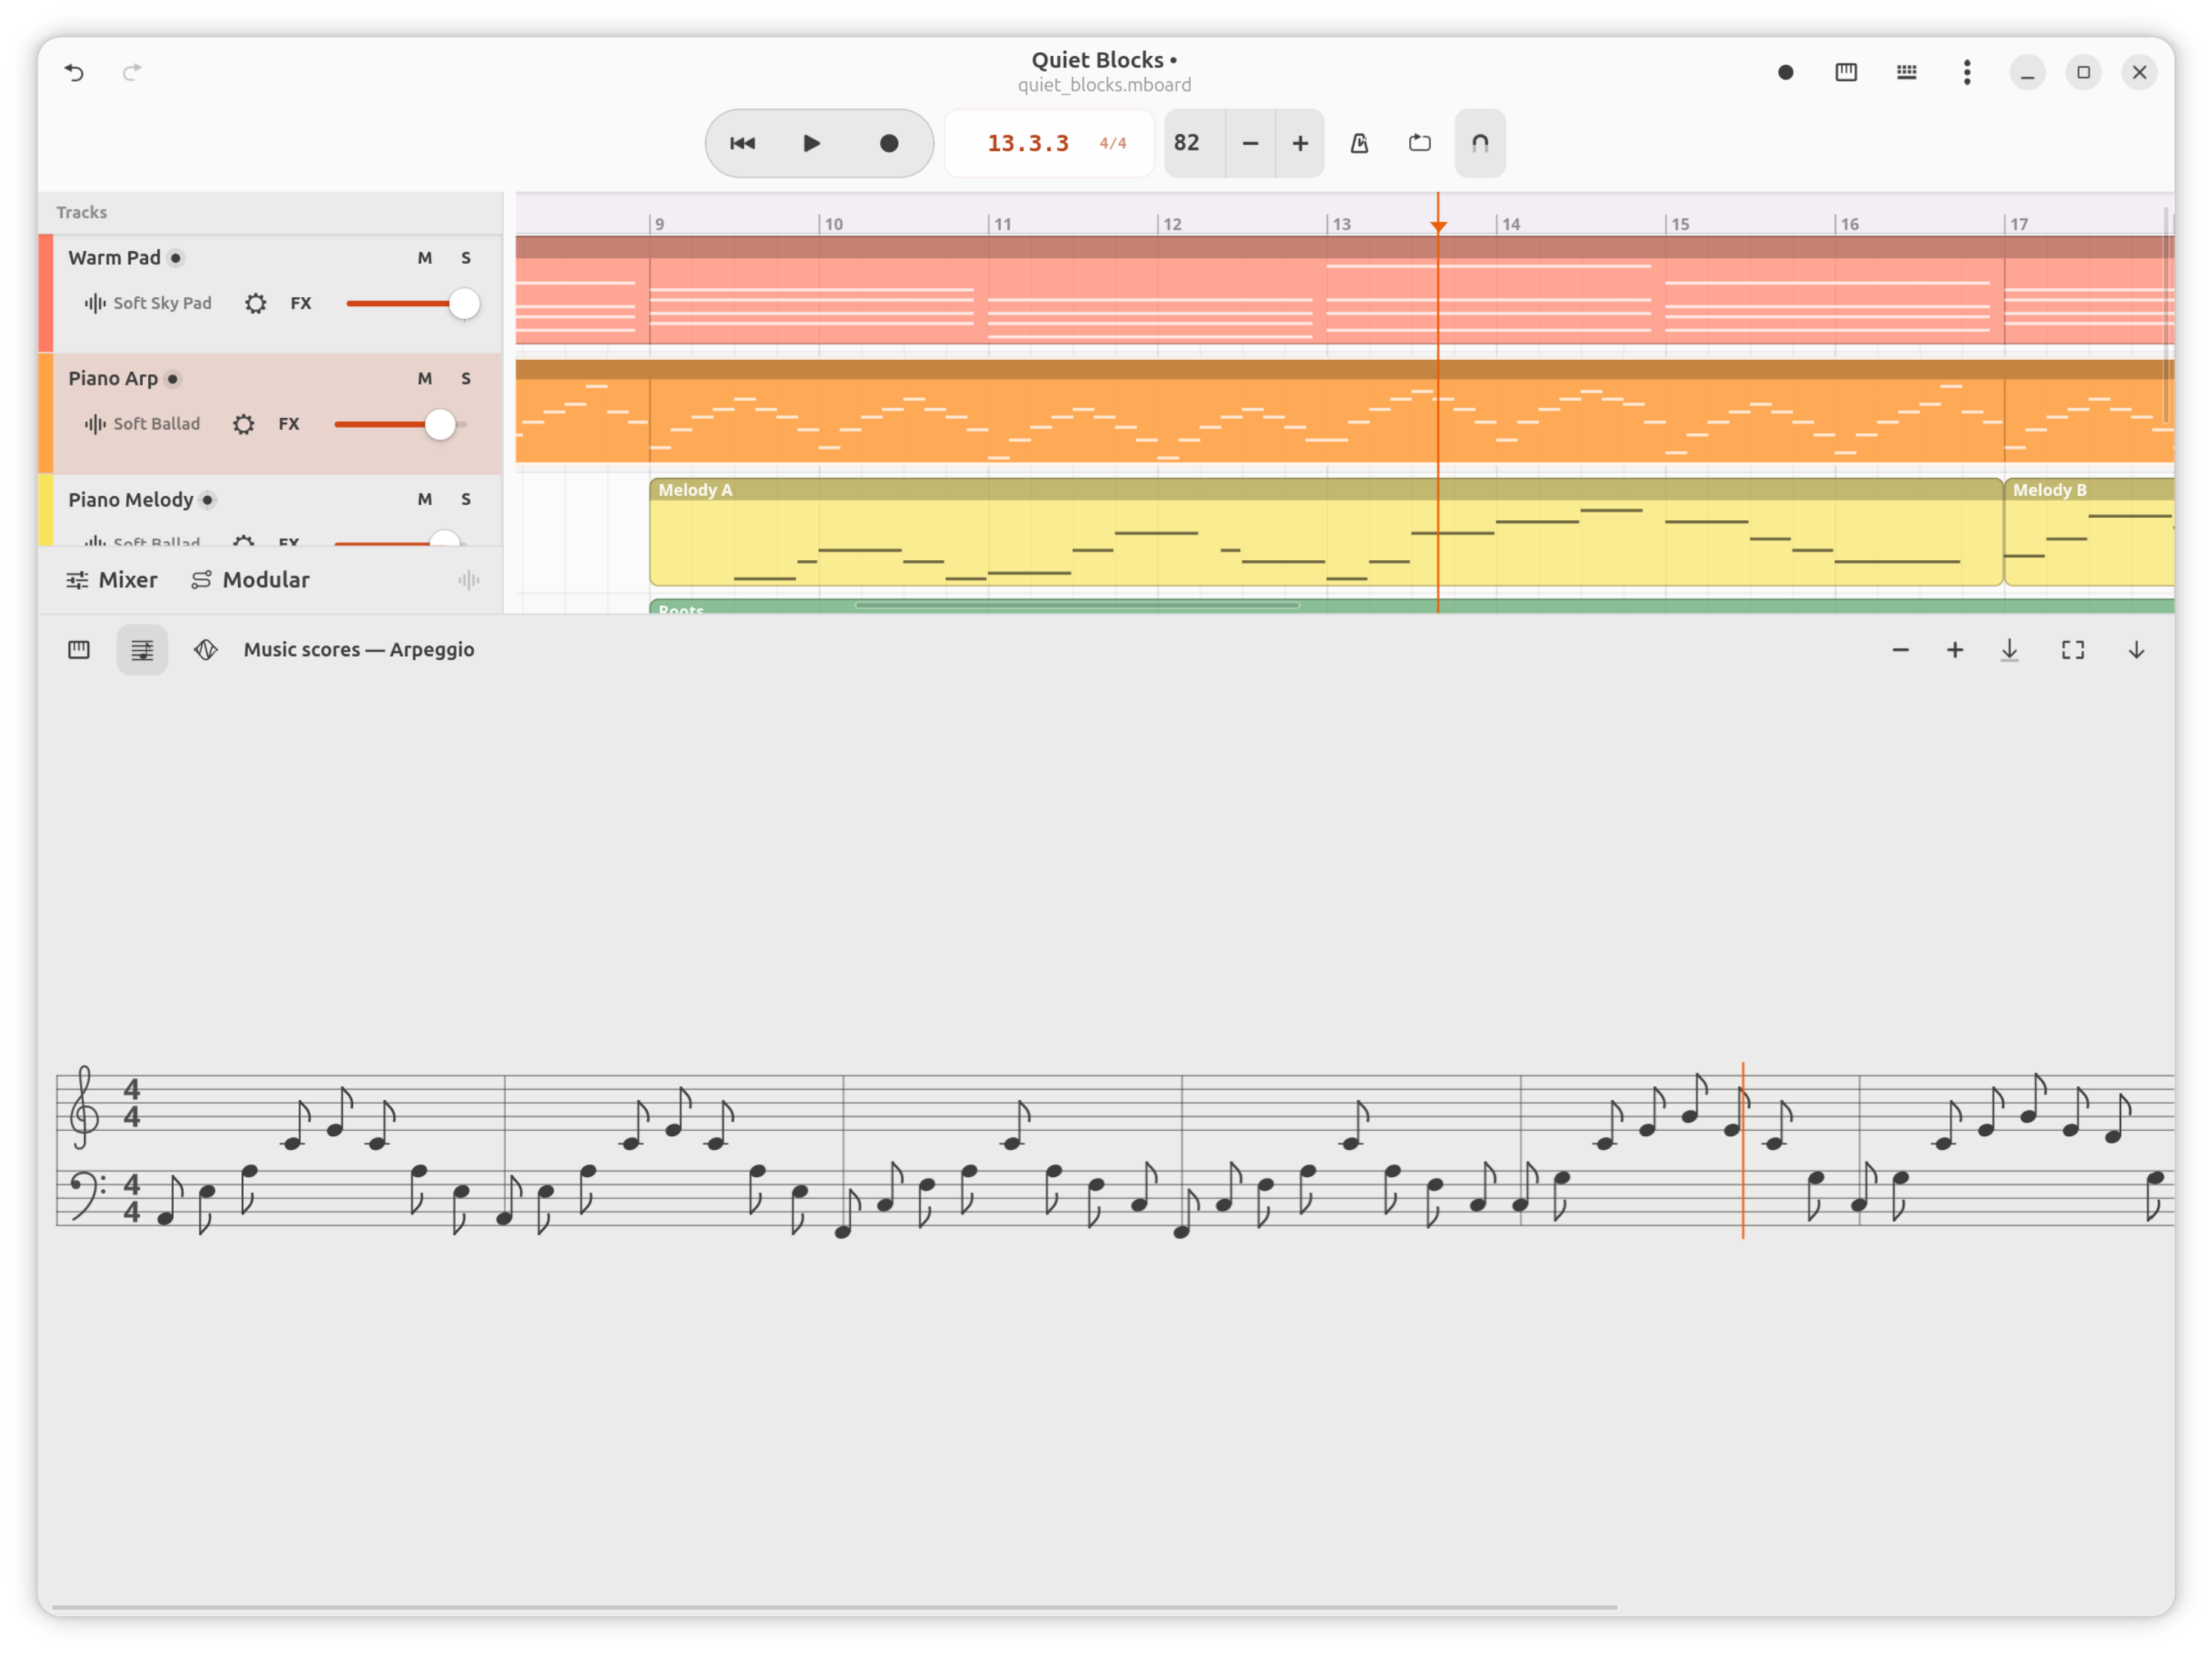Image resolution: width=2212 pixels, height=1654 pixels.
Task: Mute the Warm Pad track
Action: (425, 258)
